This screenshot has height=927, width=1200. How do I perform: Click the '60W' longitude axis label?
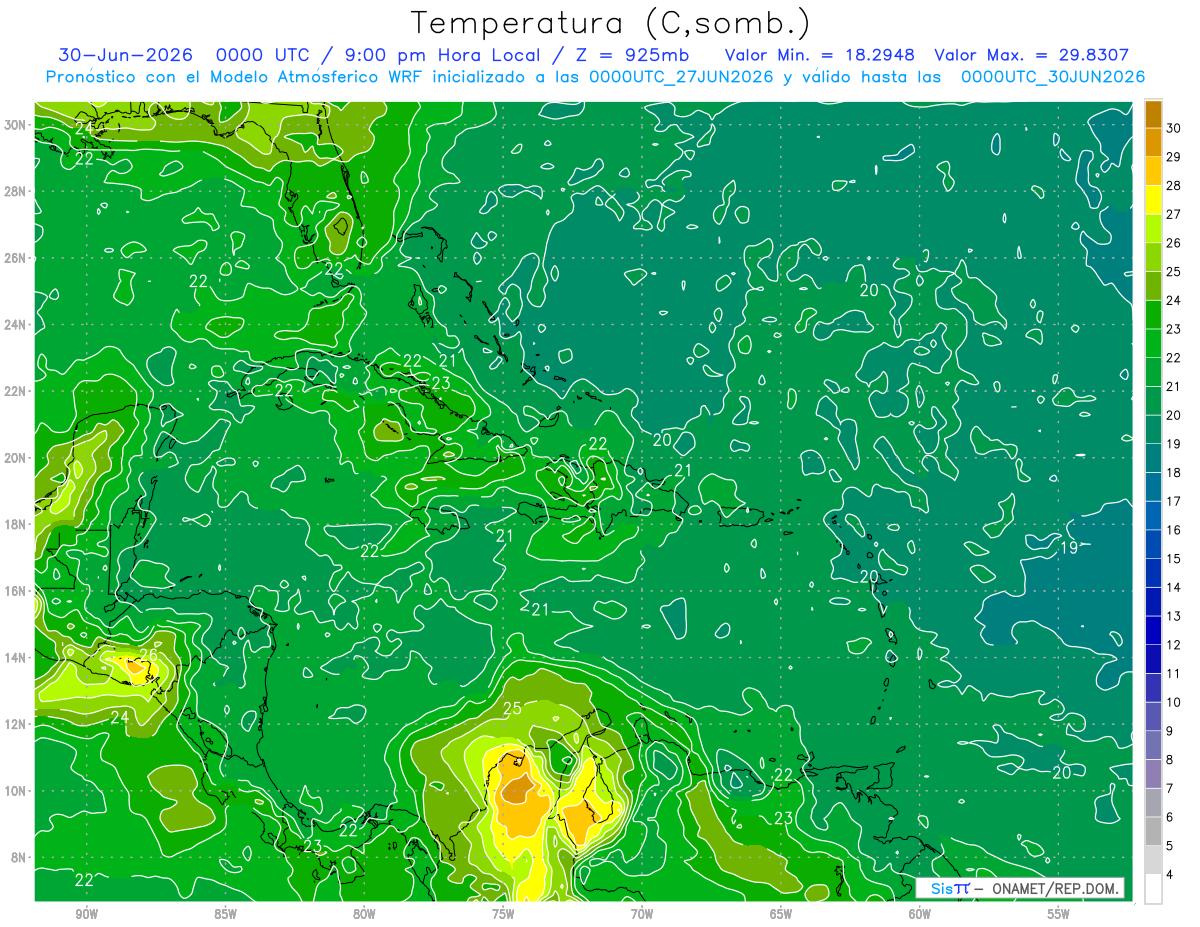pos(920,914)
